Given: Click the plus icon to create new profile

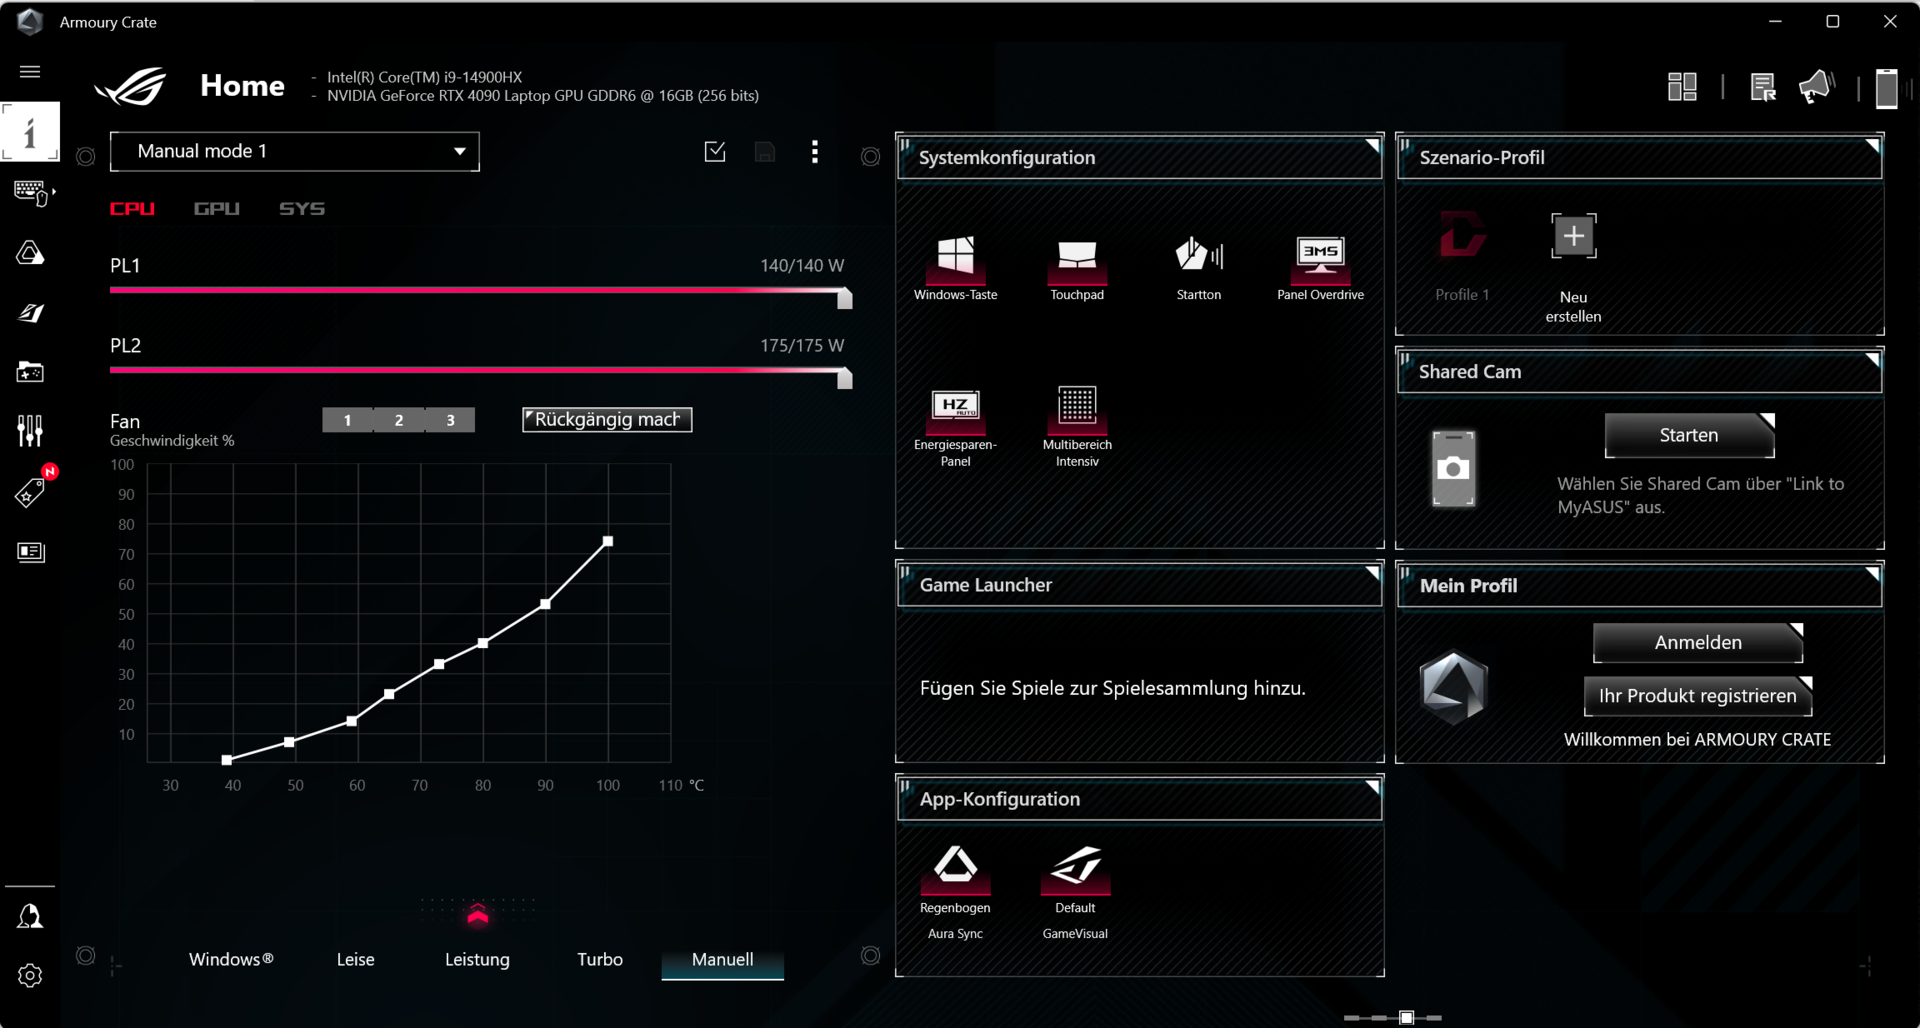Looking at the screenshot, I should [x=1573, y=236].
